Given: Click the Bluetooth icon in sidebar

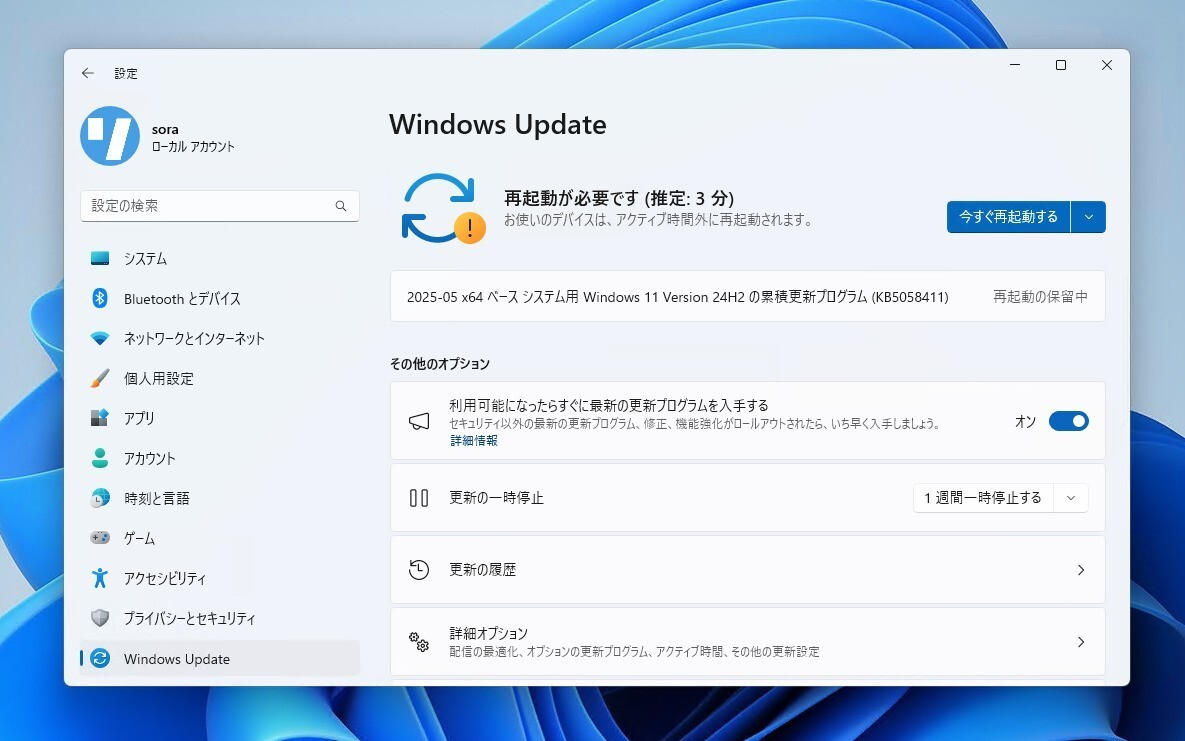Looking at the screenshot, I should pyautogui.click(x=100, y=298).
